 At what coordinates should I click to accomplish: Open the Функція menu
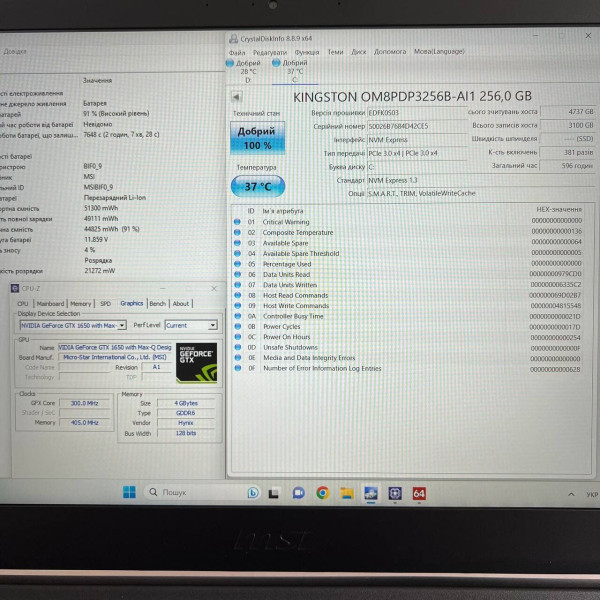(307, 52)
